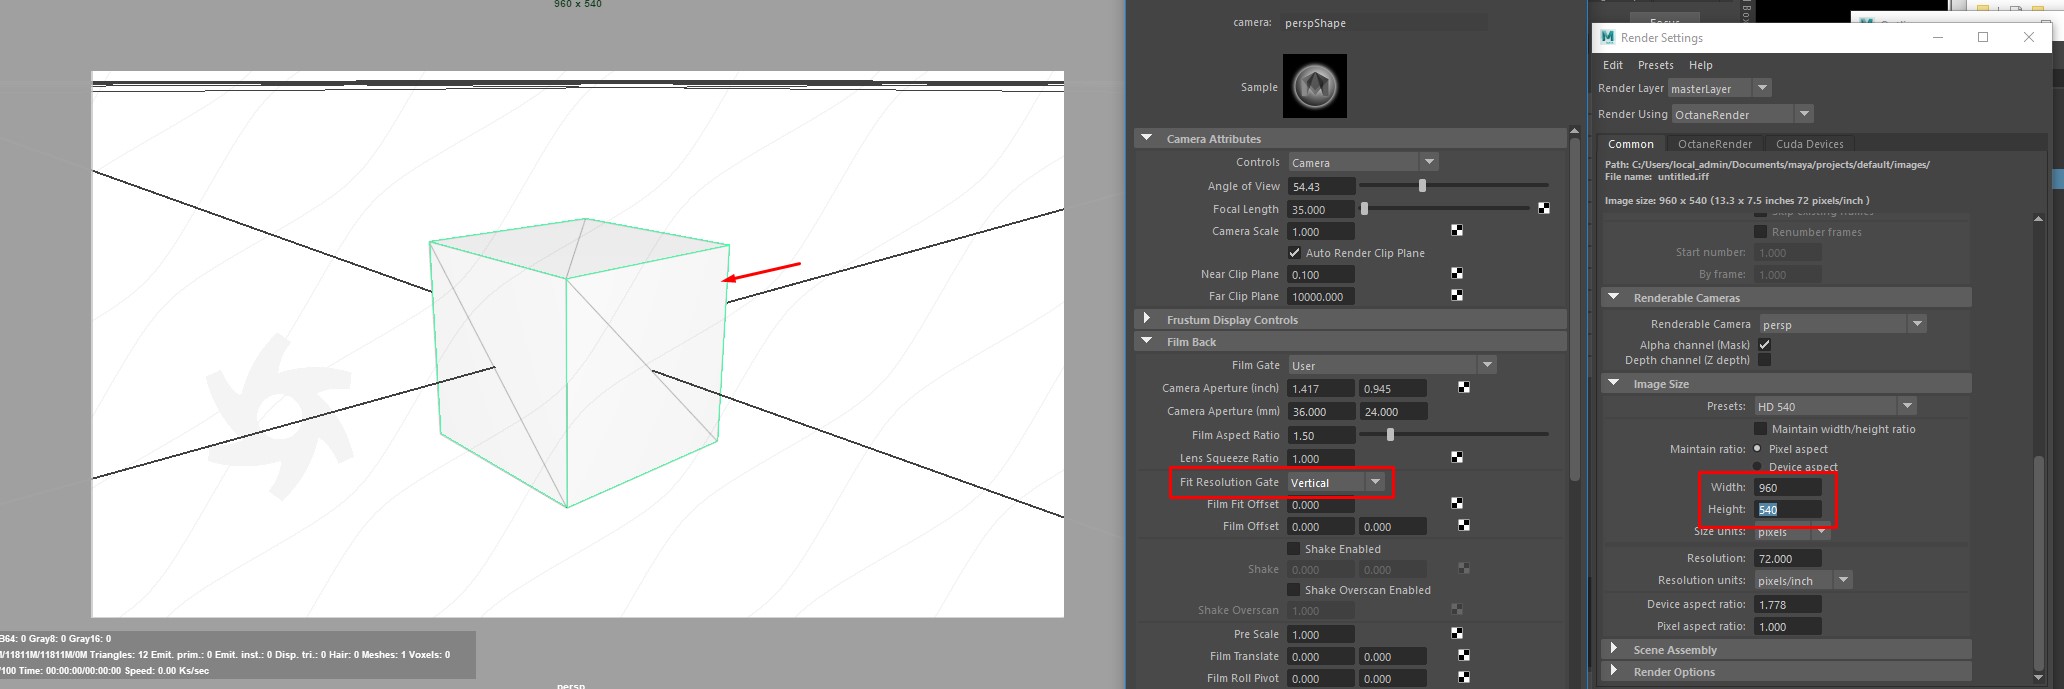2064x689 pixels.
Task: Click the checker map button next to Focal Length
Action: pos(1544,208)
